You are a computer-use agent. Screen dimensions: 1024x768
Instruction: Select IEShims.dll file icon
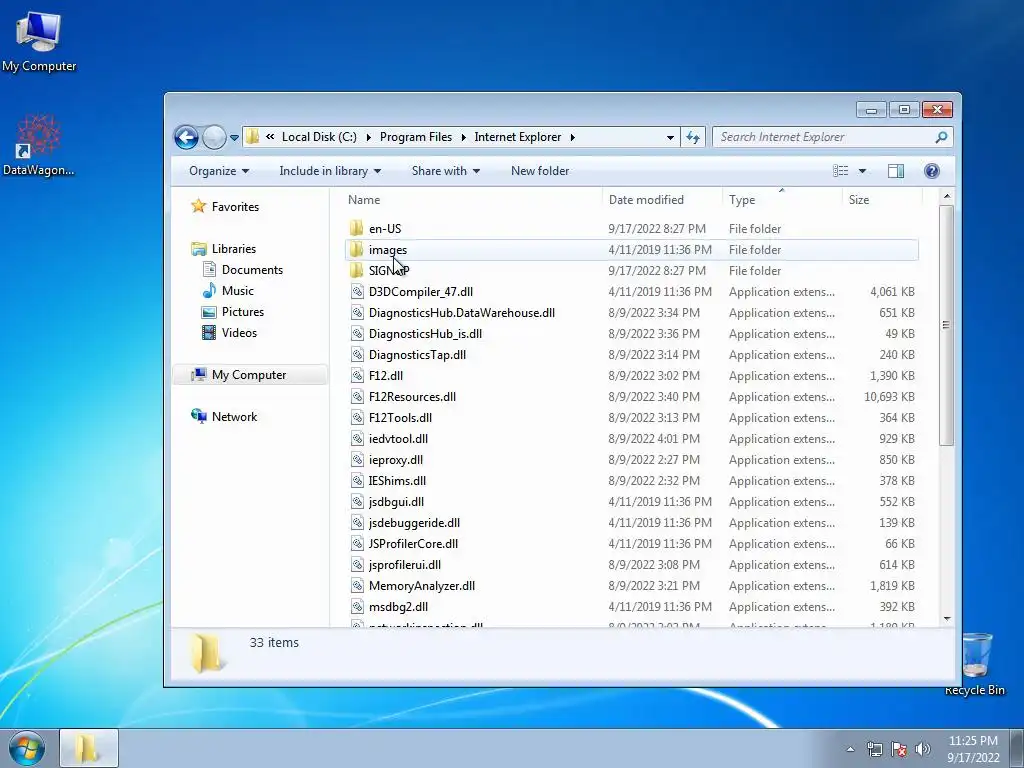[357, 481]
